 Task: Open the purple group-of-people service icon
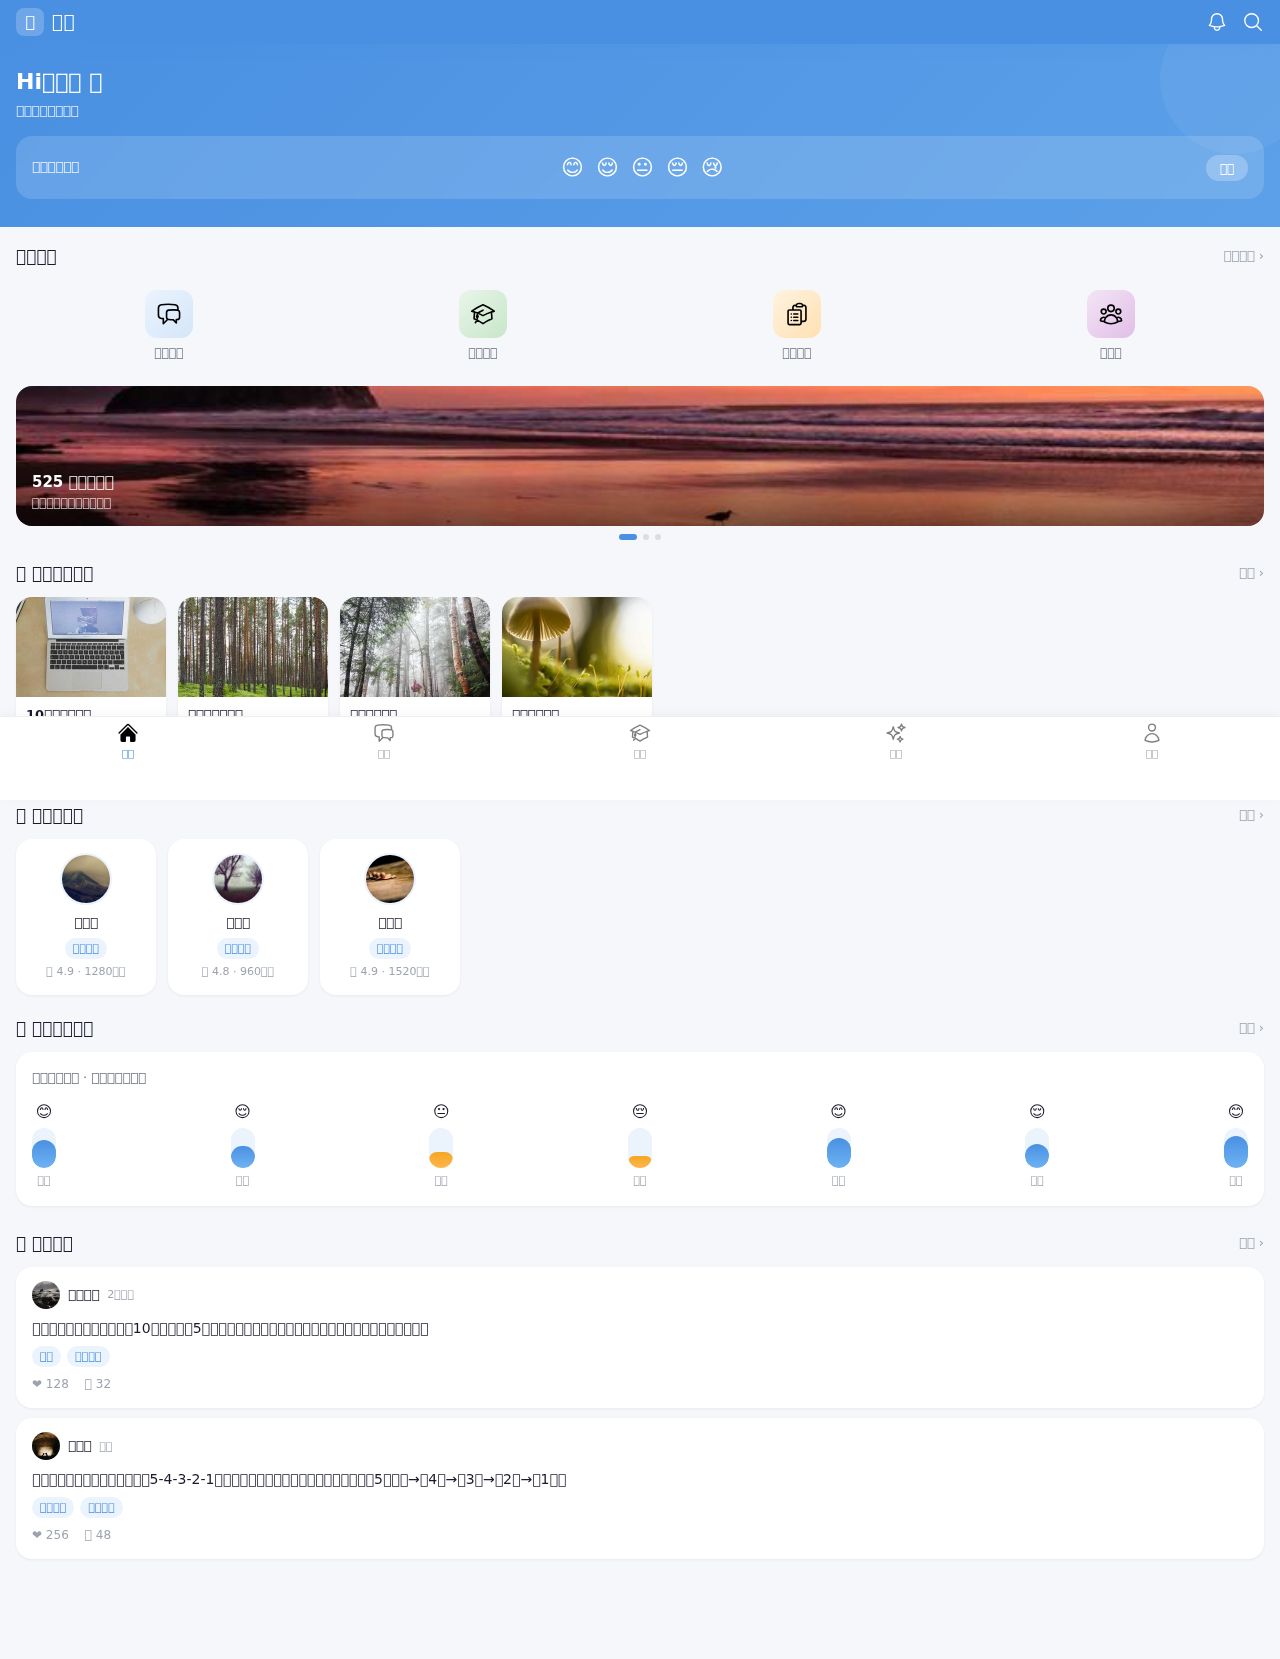click(1111, 314)
